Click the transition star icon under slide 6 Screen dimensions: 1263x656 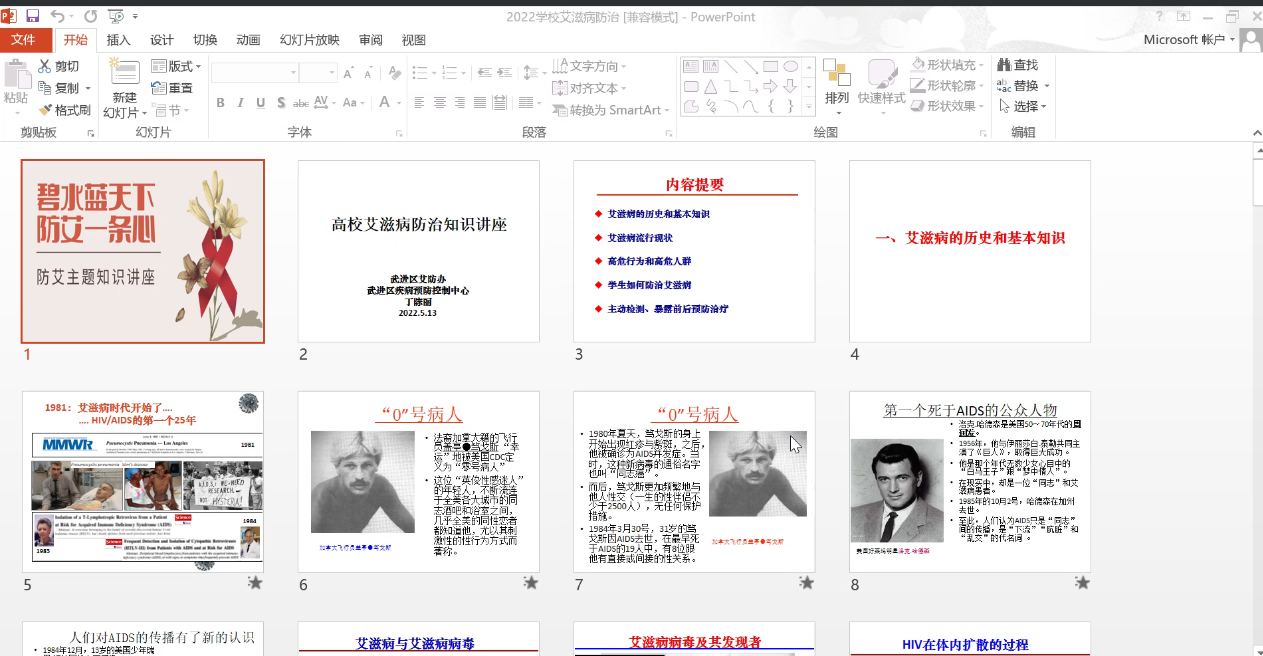click(531, 583)
